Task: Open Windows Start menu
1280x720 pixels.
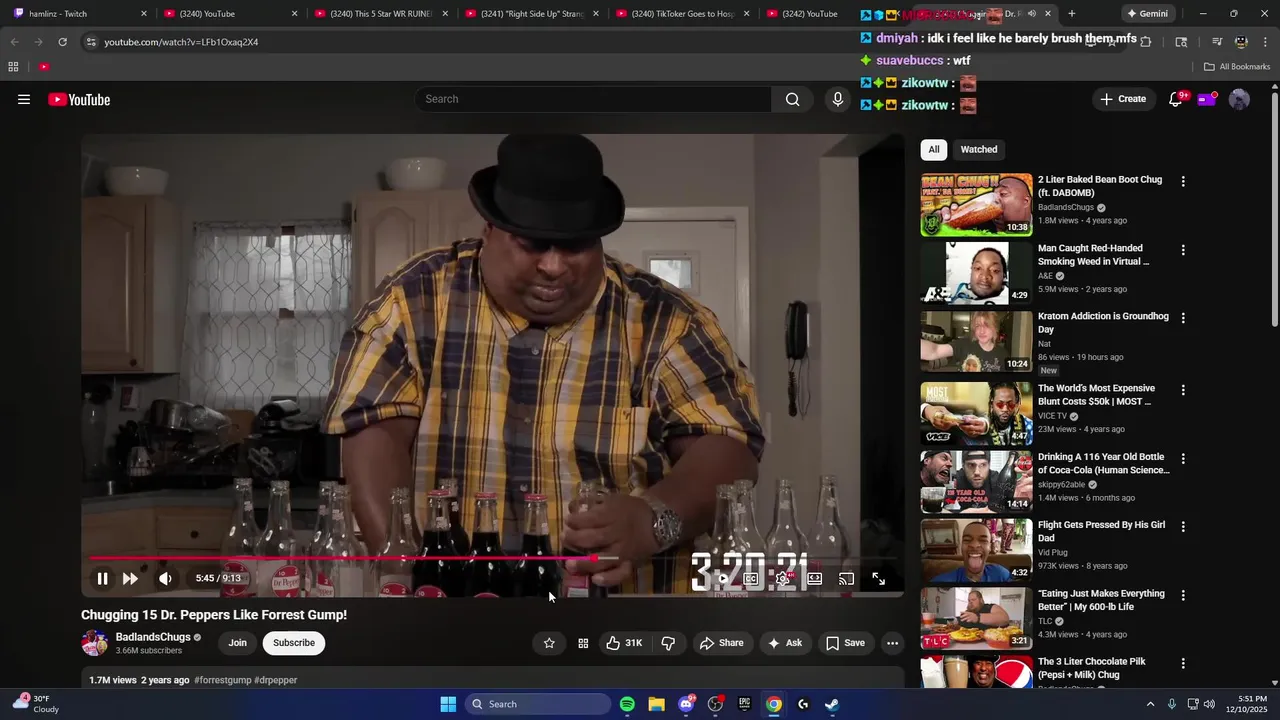Action: pos(448,704)
